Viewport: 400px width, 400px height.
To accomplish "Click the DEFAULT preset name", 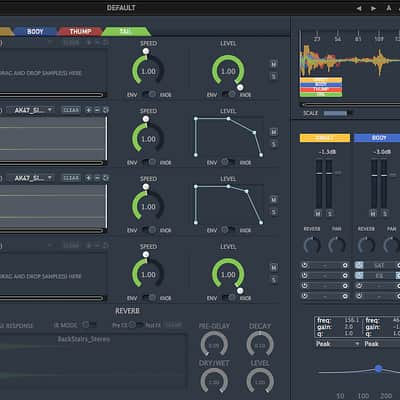I will [121, 8].
